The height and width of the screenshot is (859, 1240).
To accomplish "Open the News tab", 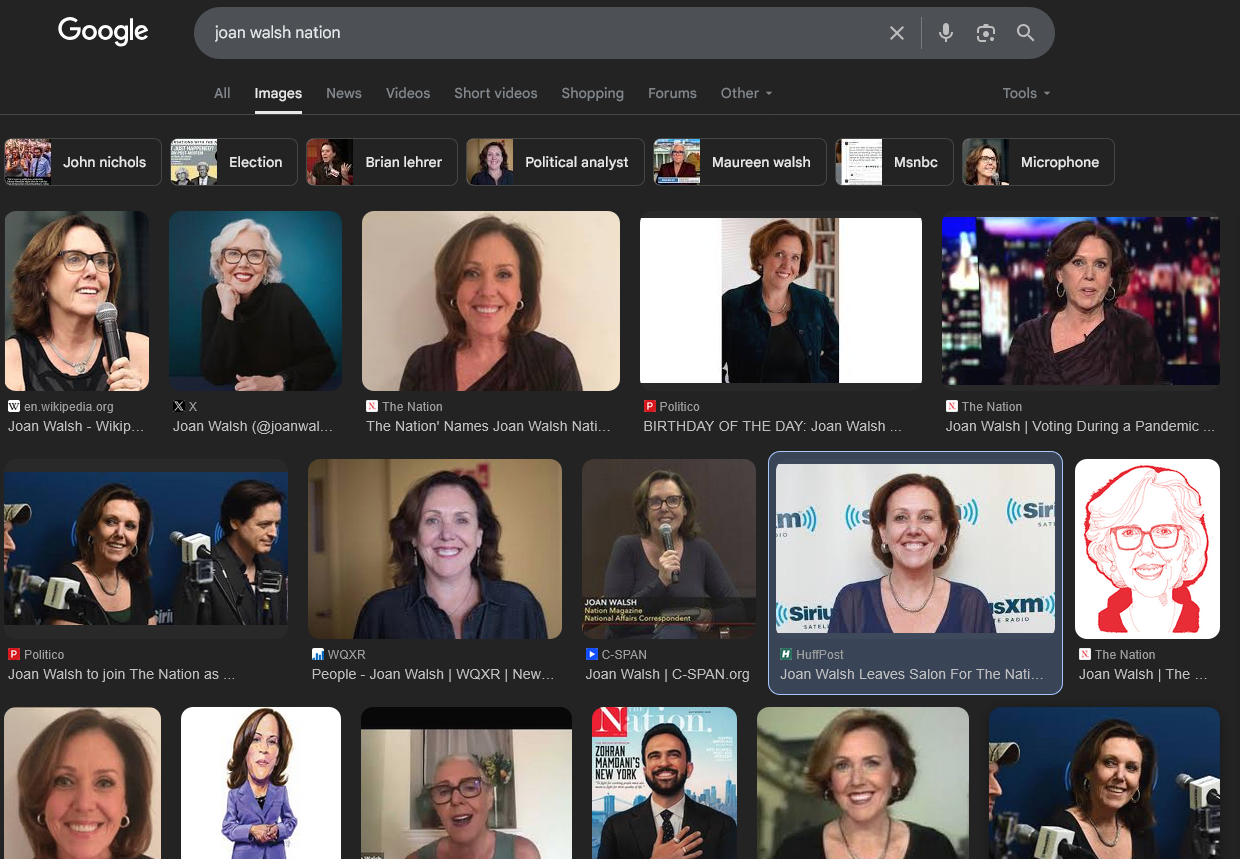I will click(x=344, y=93).
